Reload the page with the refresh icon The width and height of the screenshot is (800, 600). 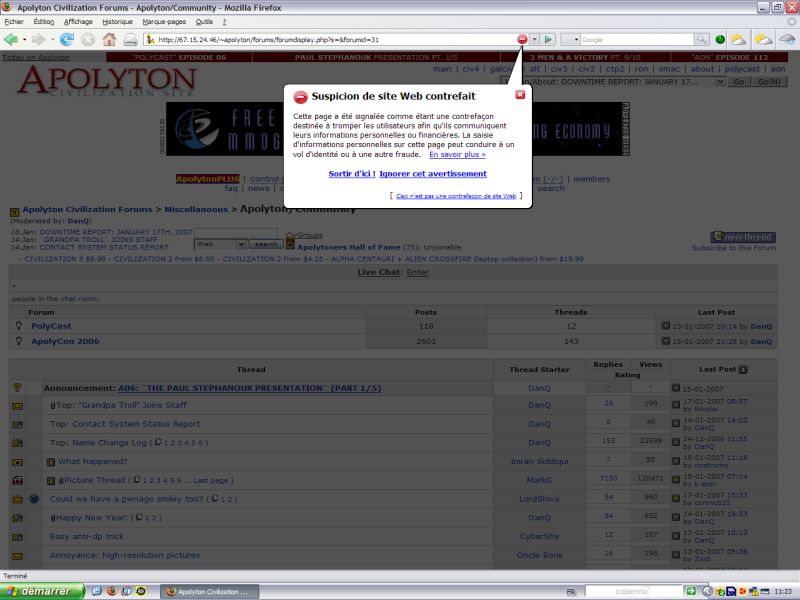[67, 39]
